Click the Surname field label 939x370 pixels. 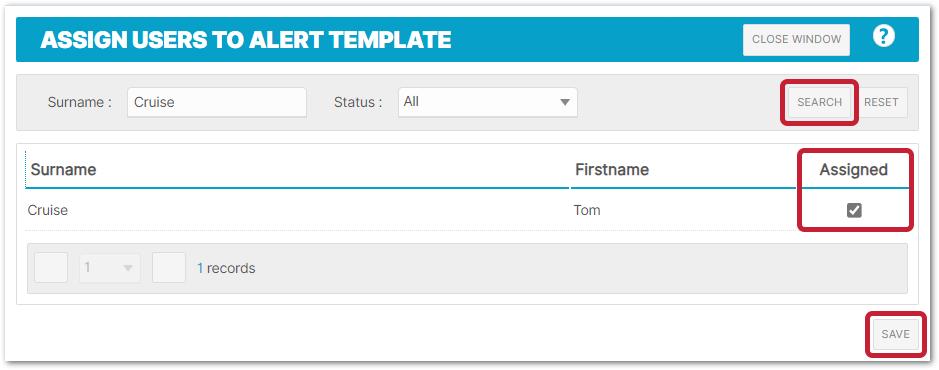click(x=80, y=102)
